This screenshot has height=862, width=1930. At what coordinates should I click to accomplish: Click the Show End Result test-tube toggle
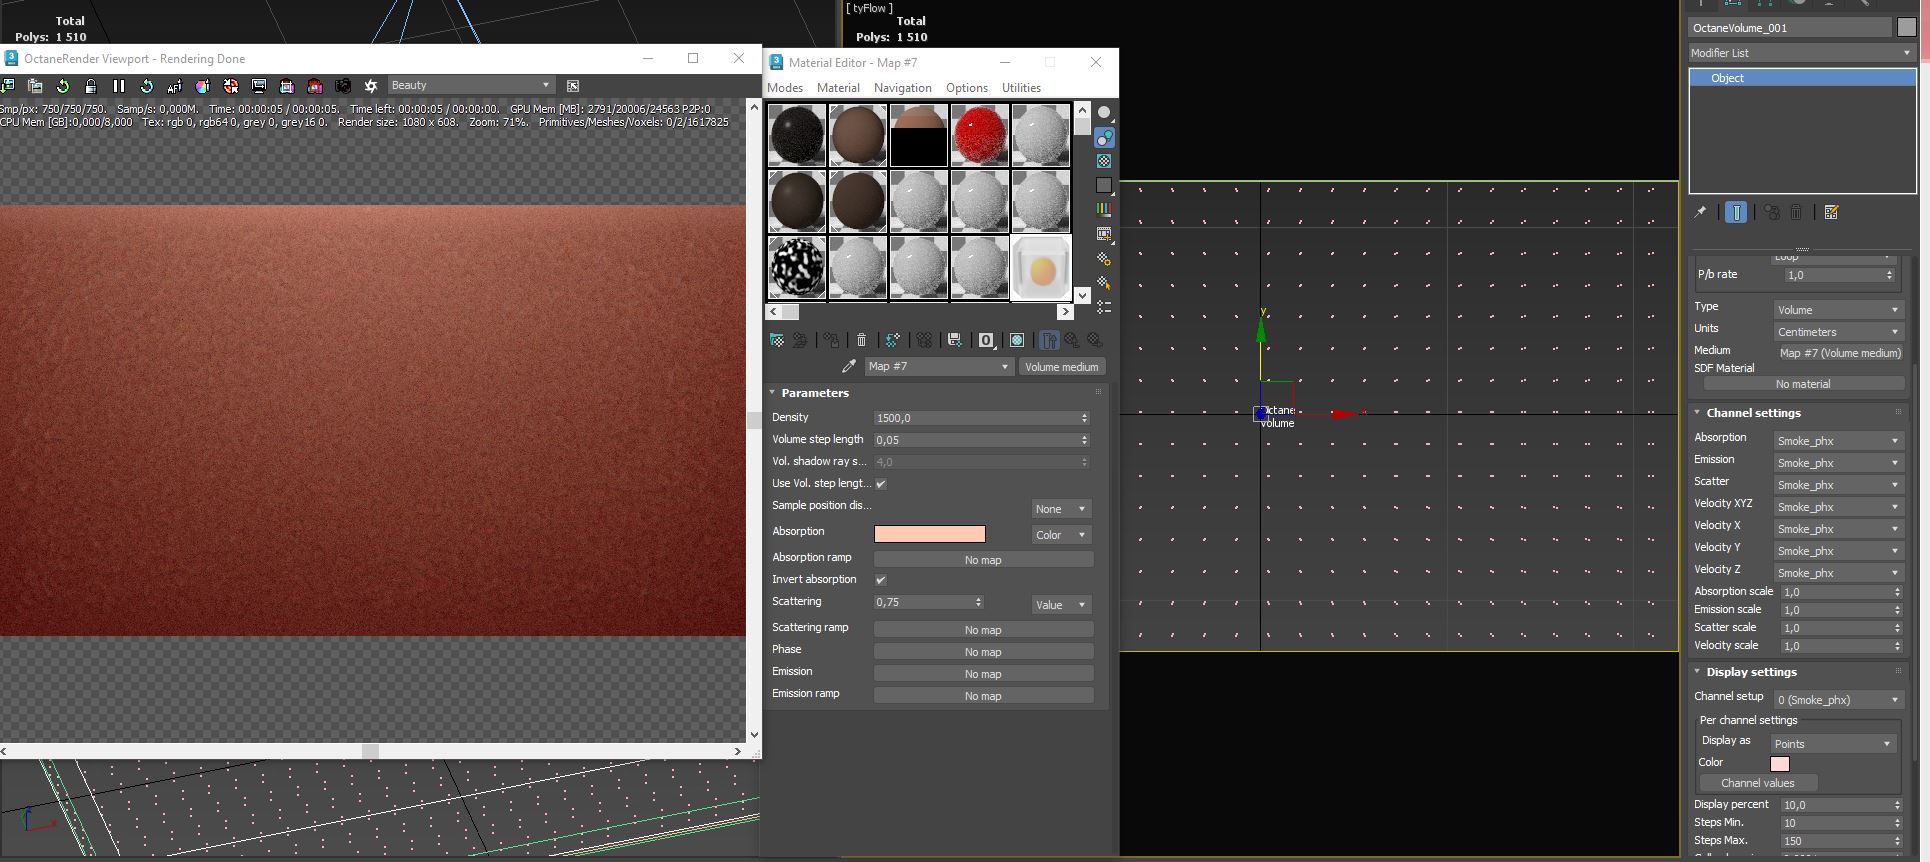pyautogui.click(x=1736, y=212)
